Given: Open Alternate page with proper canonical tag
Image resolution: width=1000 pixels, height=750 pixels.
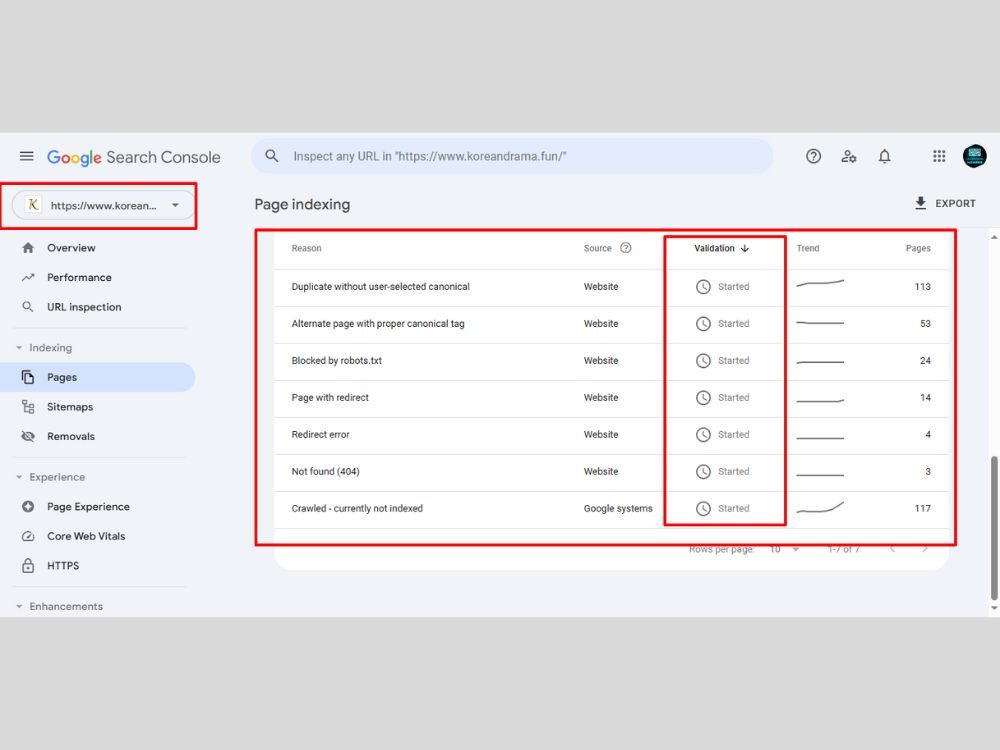Looking at the screenshot, I should point(378,323).
